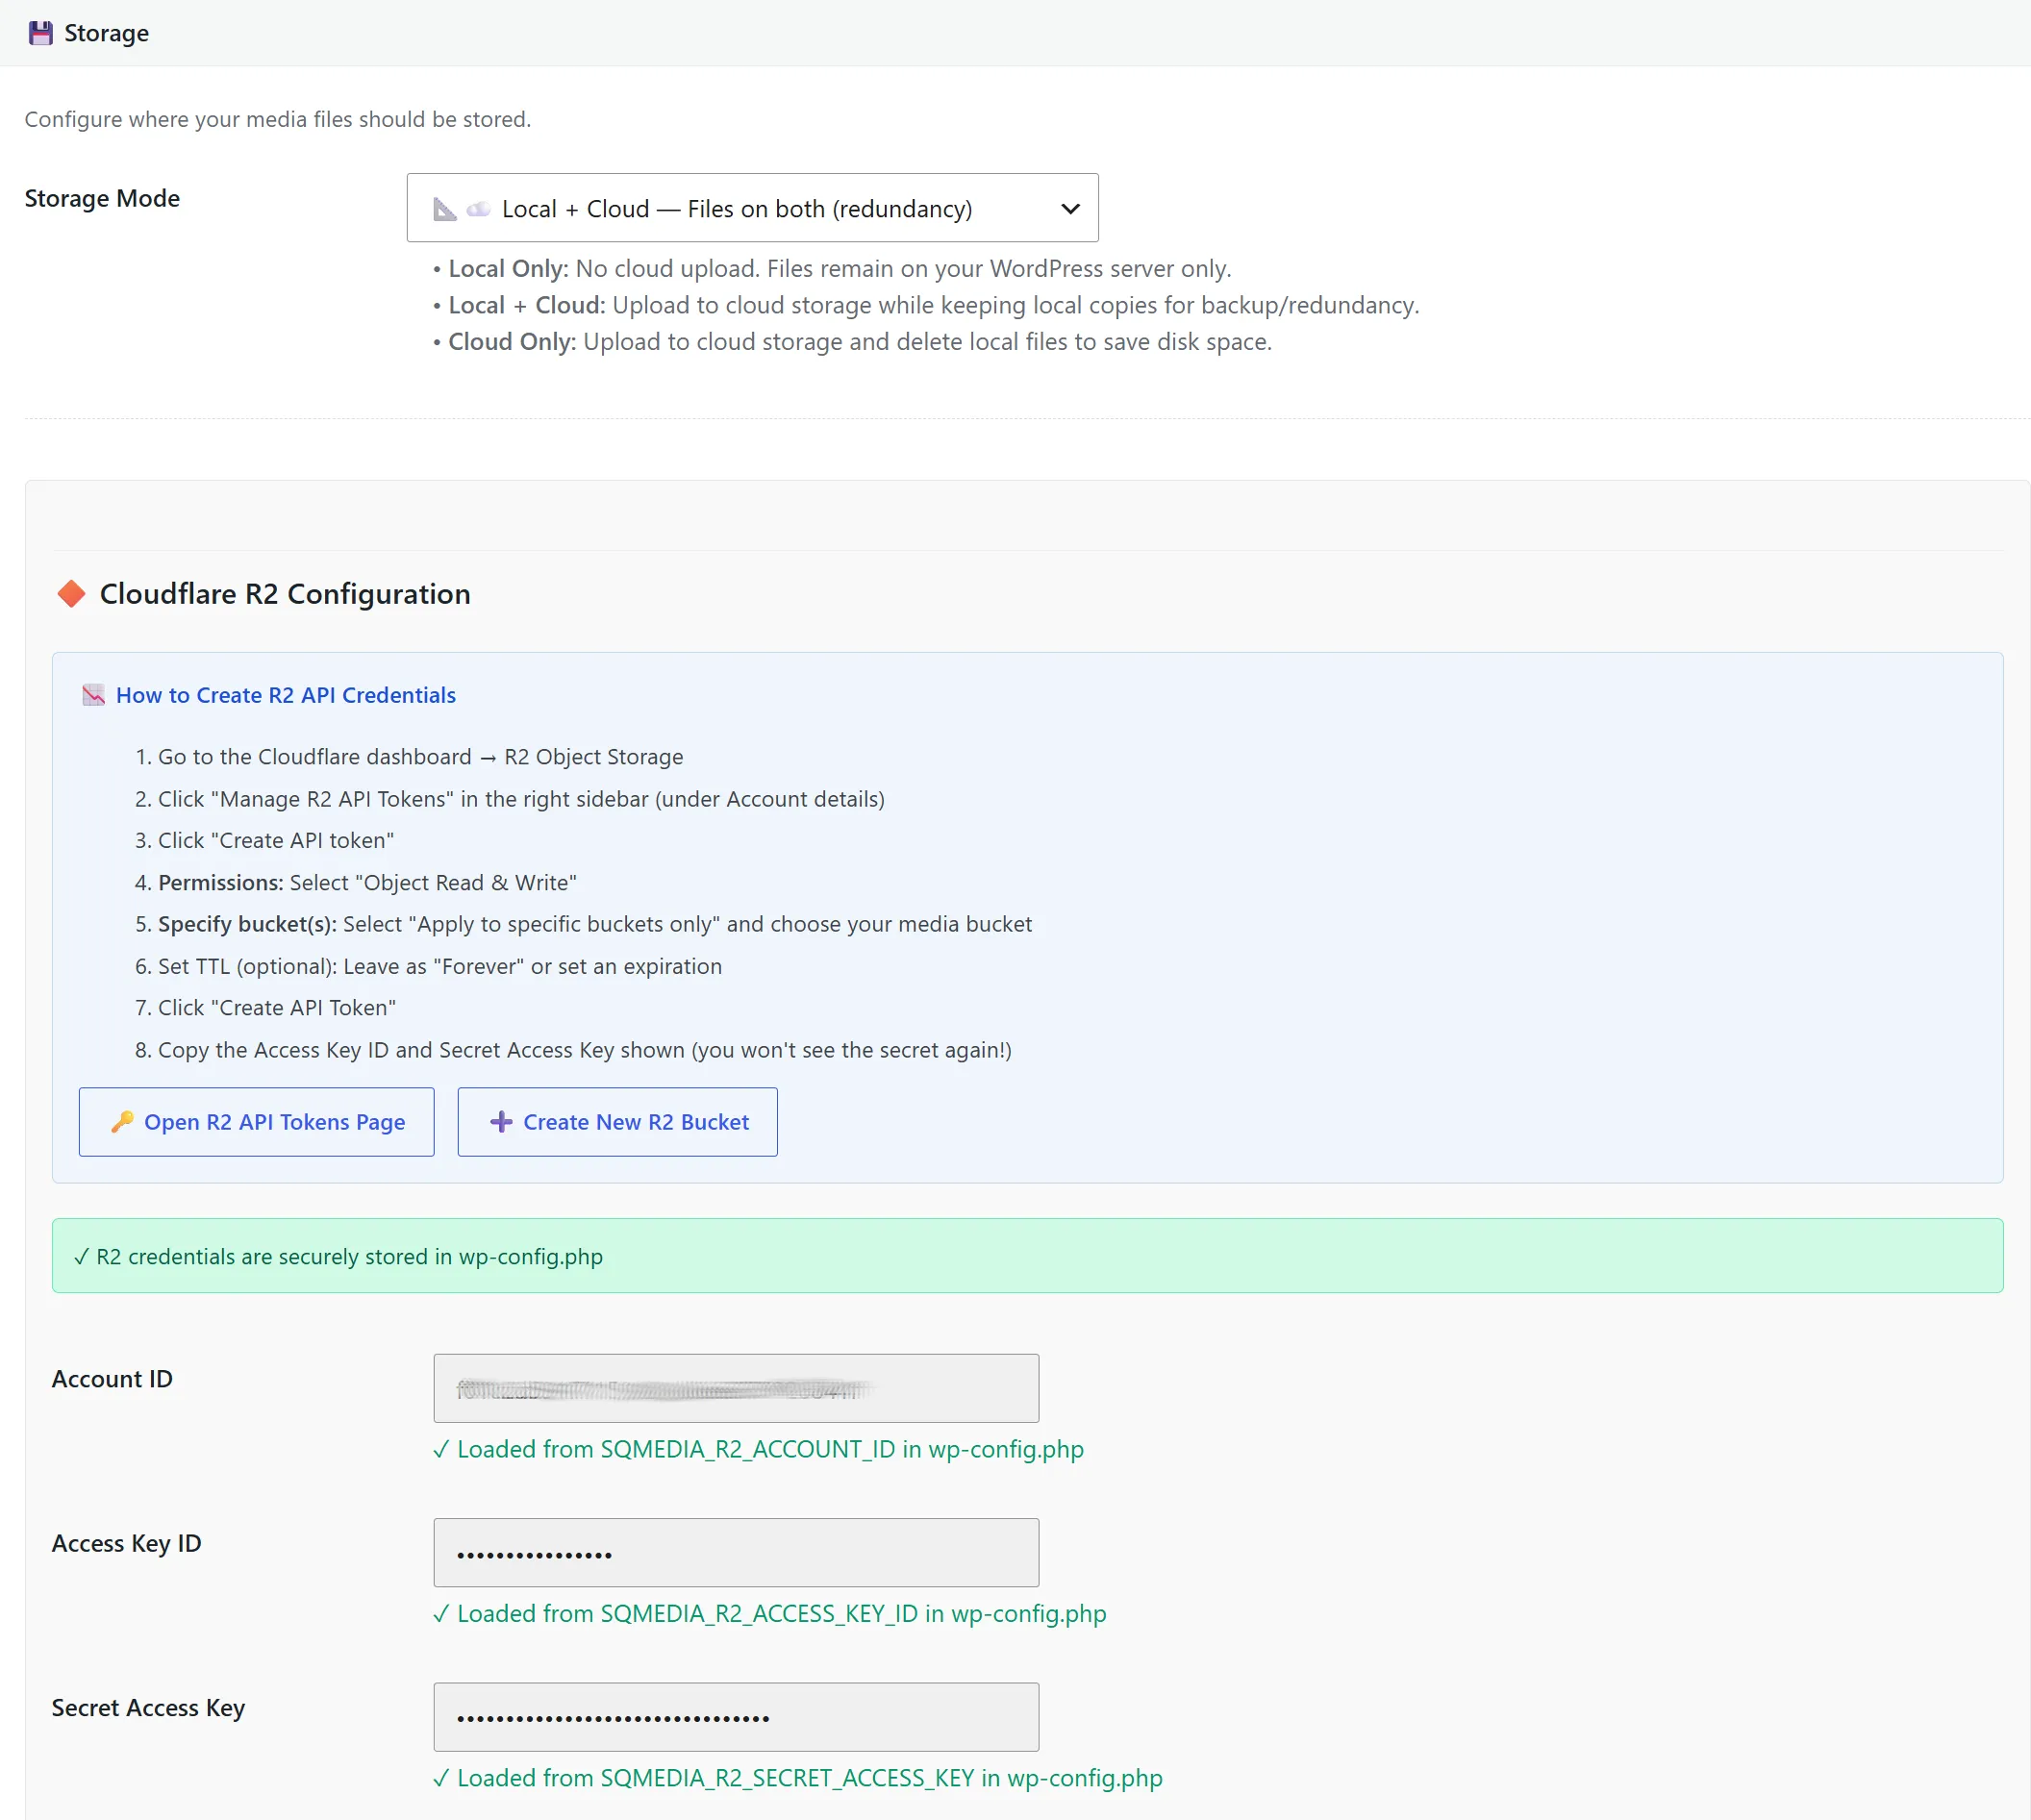Click the Account ID input field
This screenshot has width=2031, height=1820.
[x=736, y=1388]
